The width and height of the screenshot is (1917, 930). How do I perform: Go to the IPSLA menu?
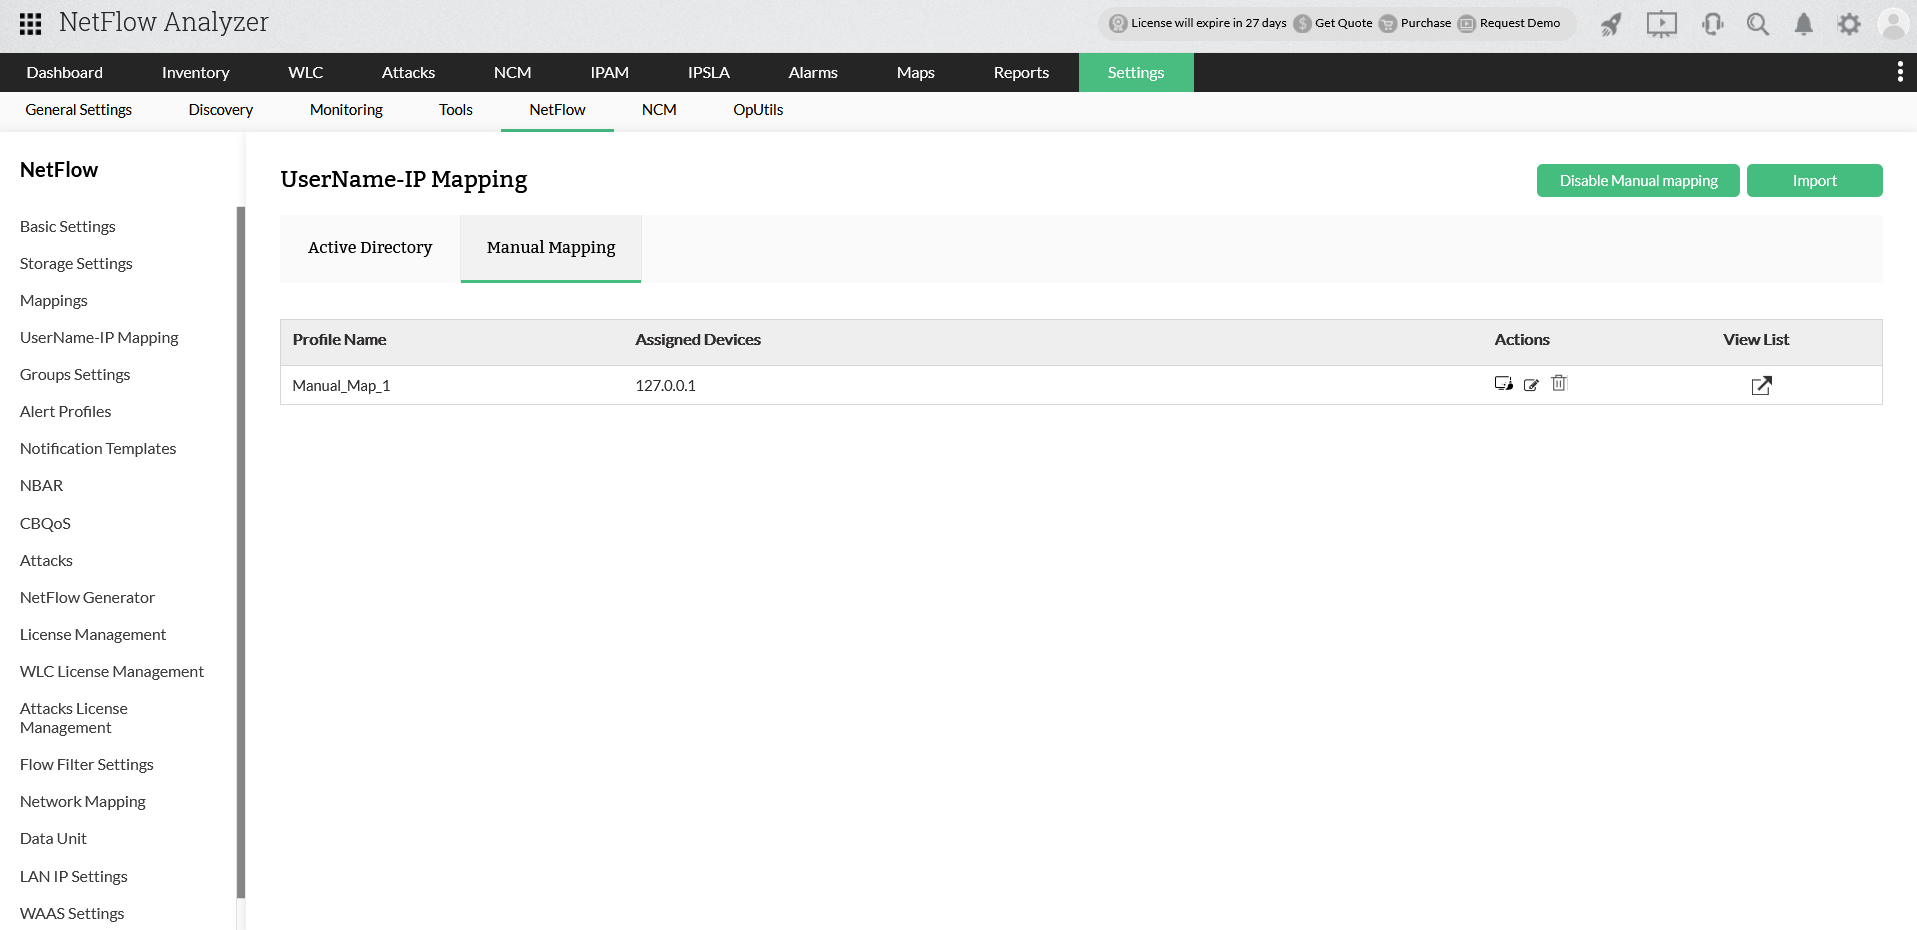click(x=709, y=72)
